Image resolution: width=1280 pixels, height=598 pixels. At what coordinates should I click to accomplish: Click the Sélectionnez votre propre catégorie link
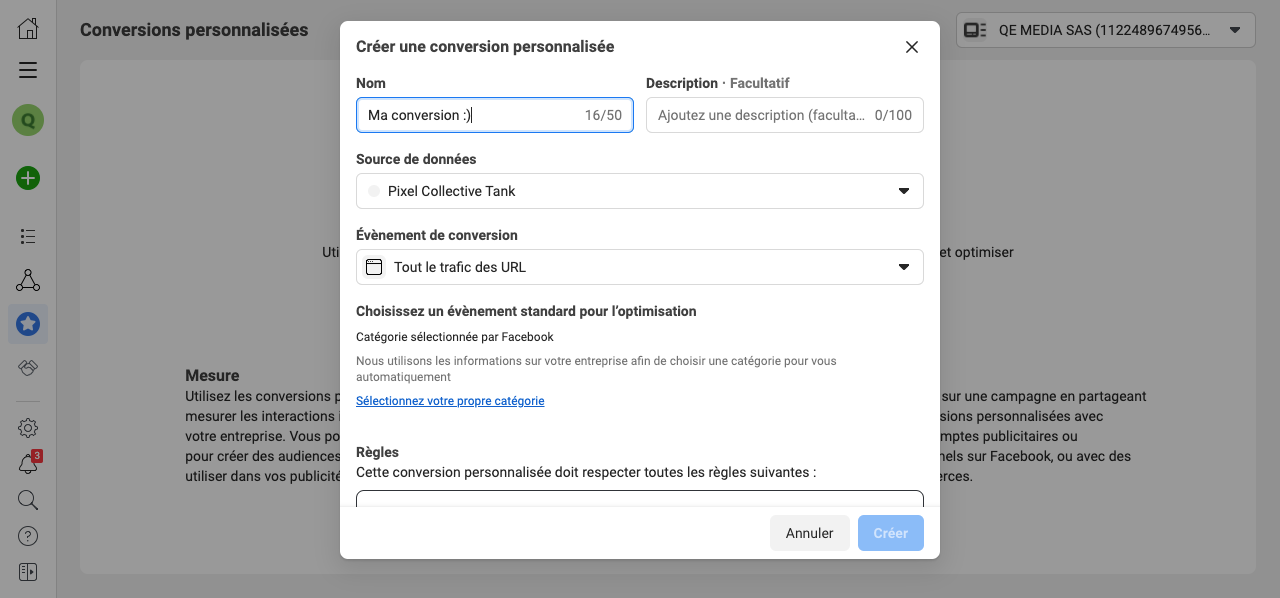450,401
